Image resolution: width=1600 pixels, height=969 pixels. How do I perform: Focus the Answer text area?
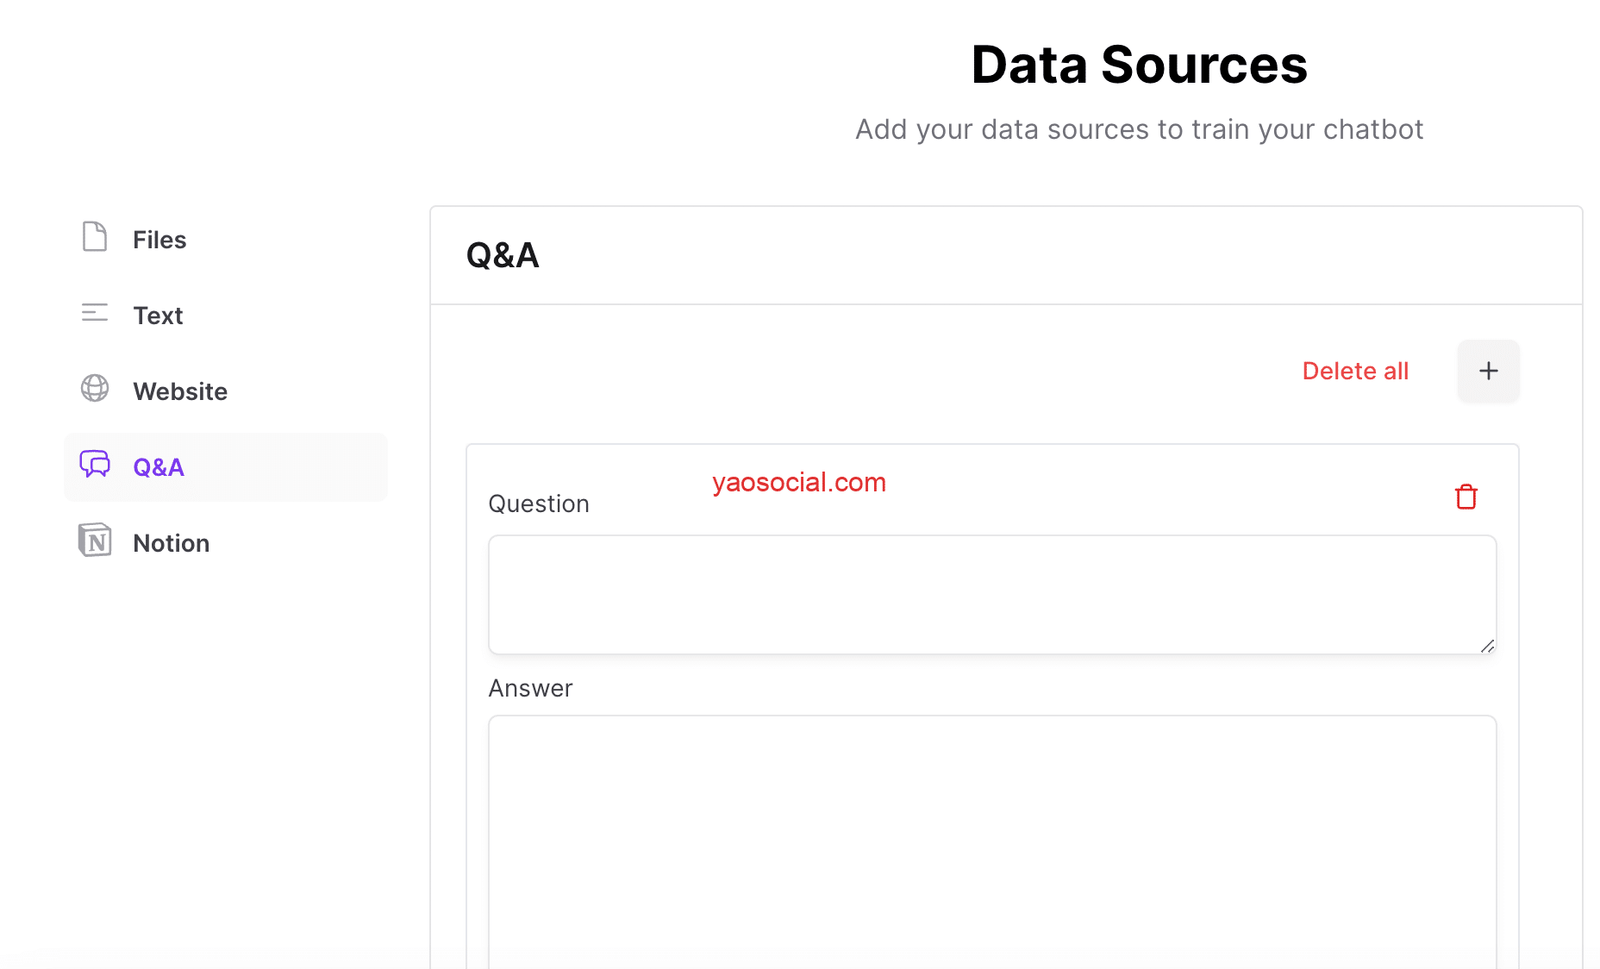[990, 840]
